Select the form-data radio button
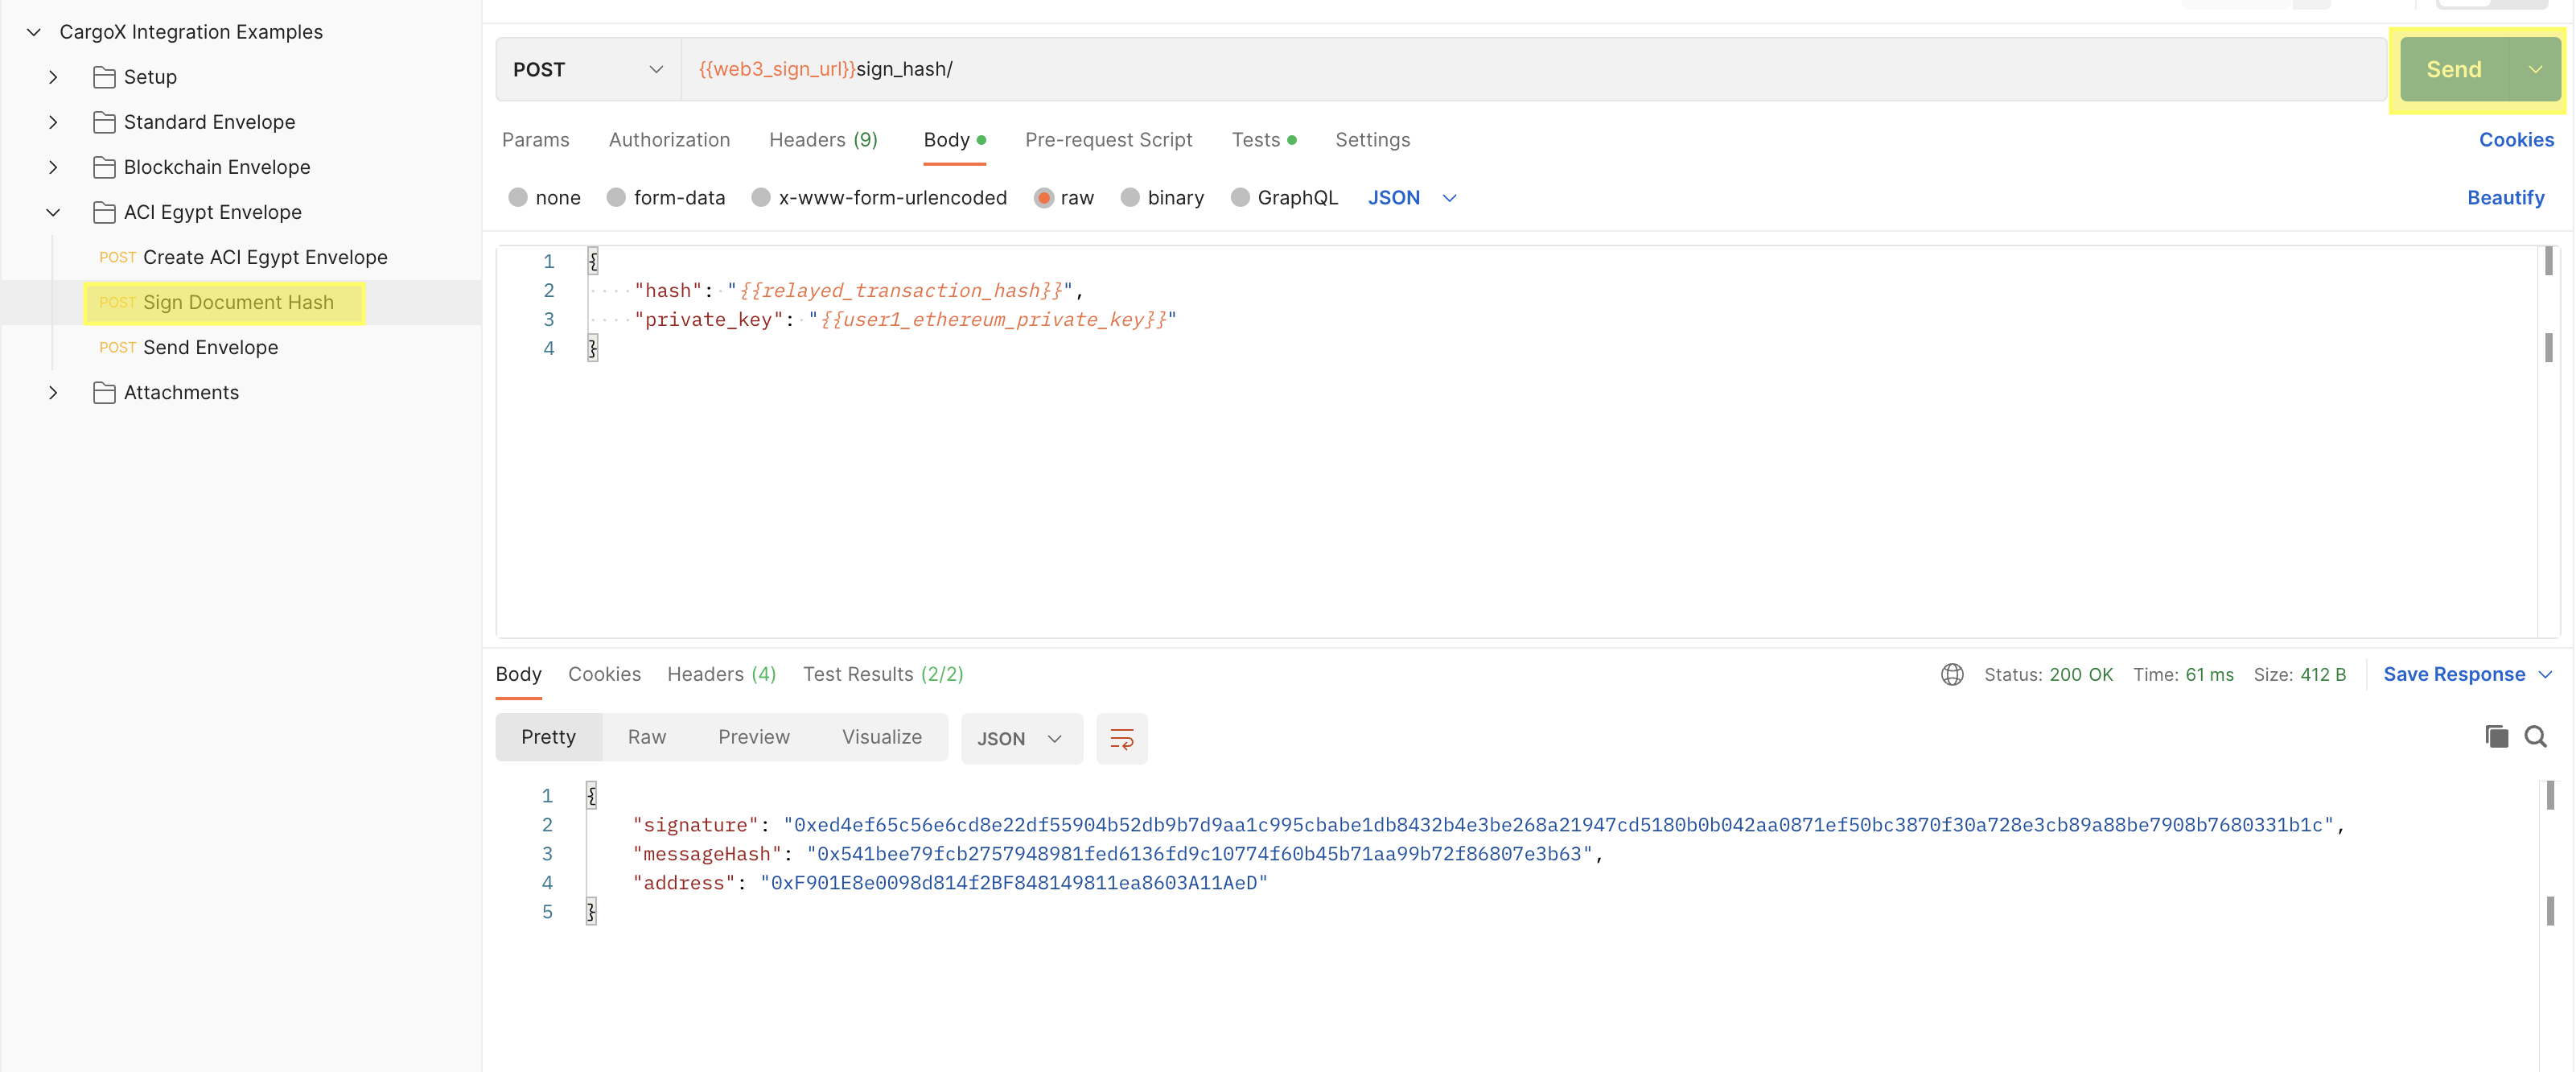The width and height of the screenshot is (2576, 1072). [616, 198]
